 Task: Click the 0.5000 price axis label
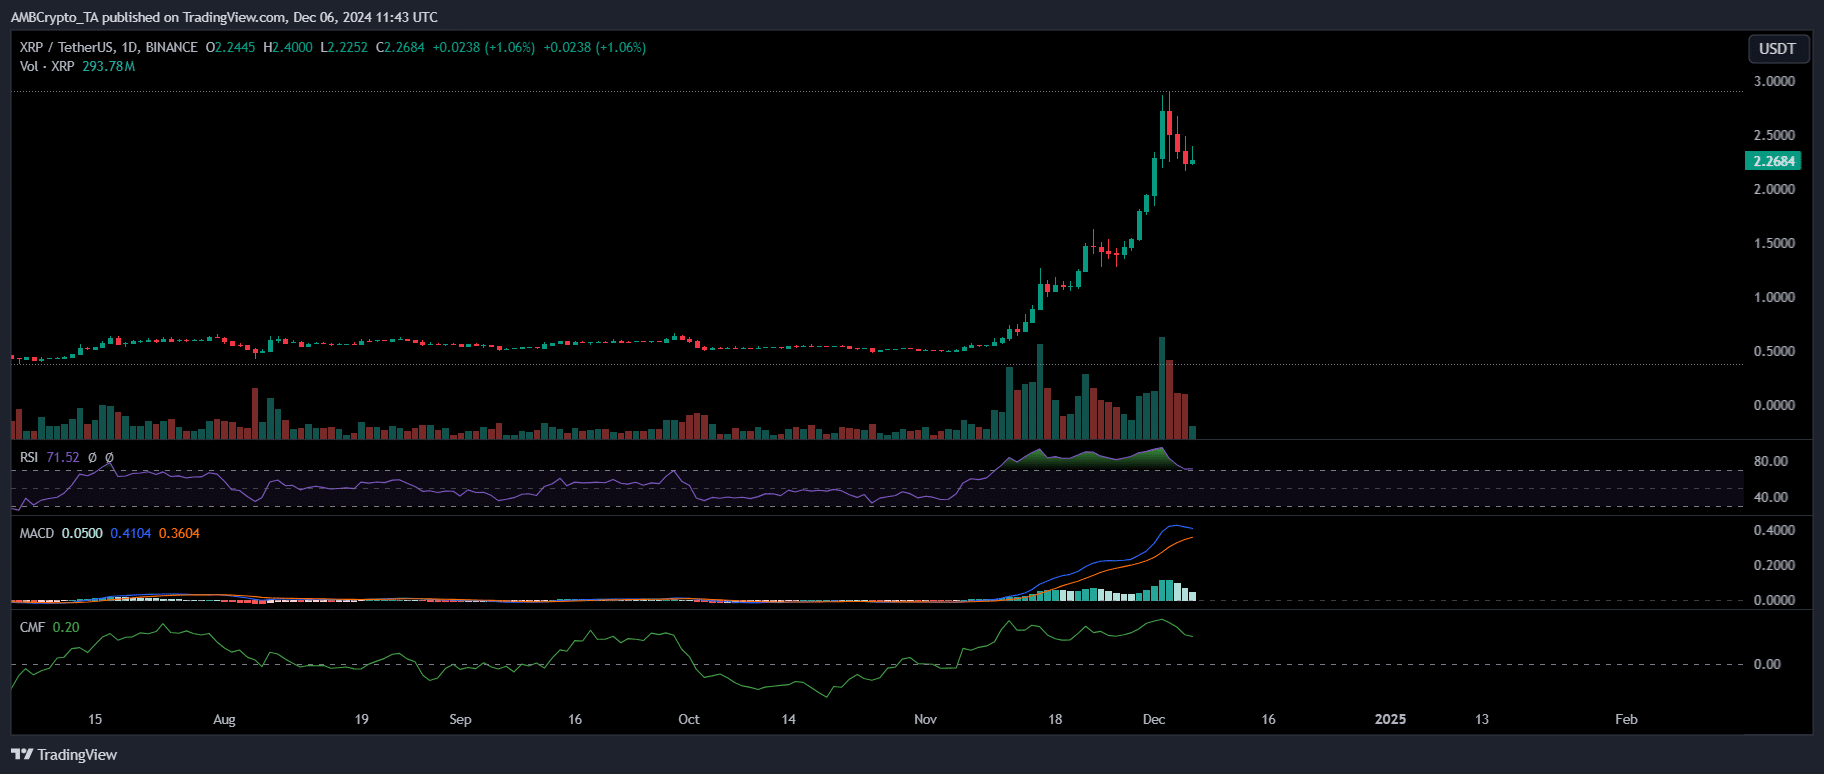(1774, 351)
